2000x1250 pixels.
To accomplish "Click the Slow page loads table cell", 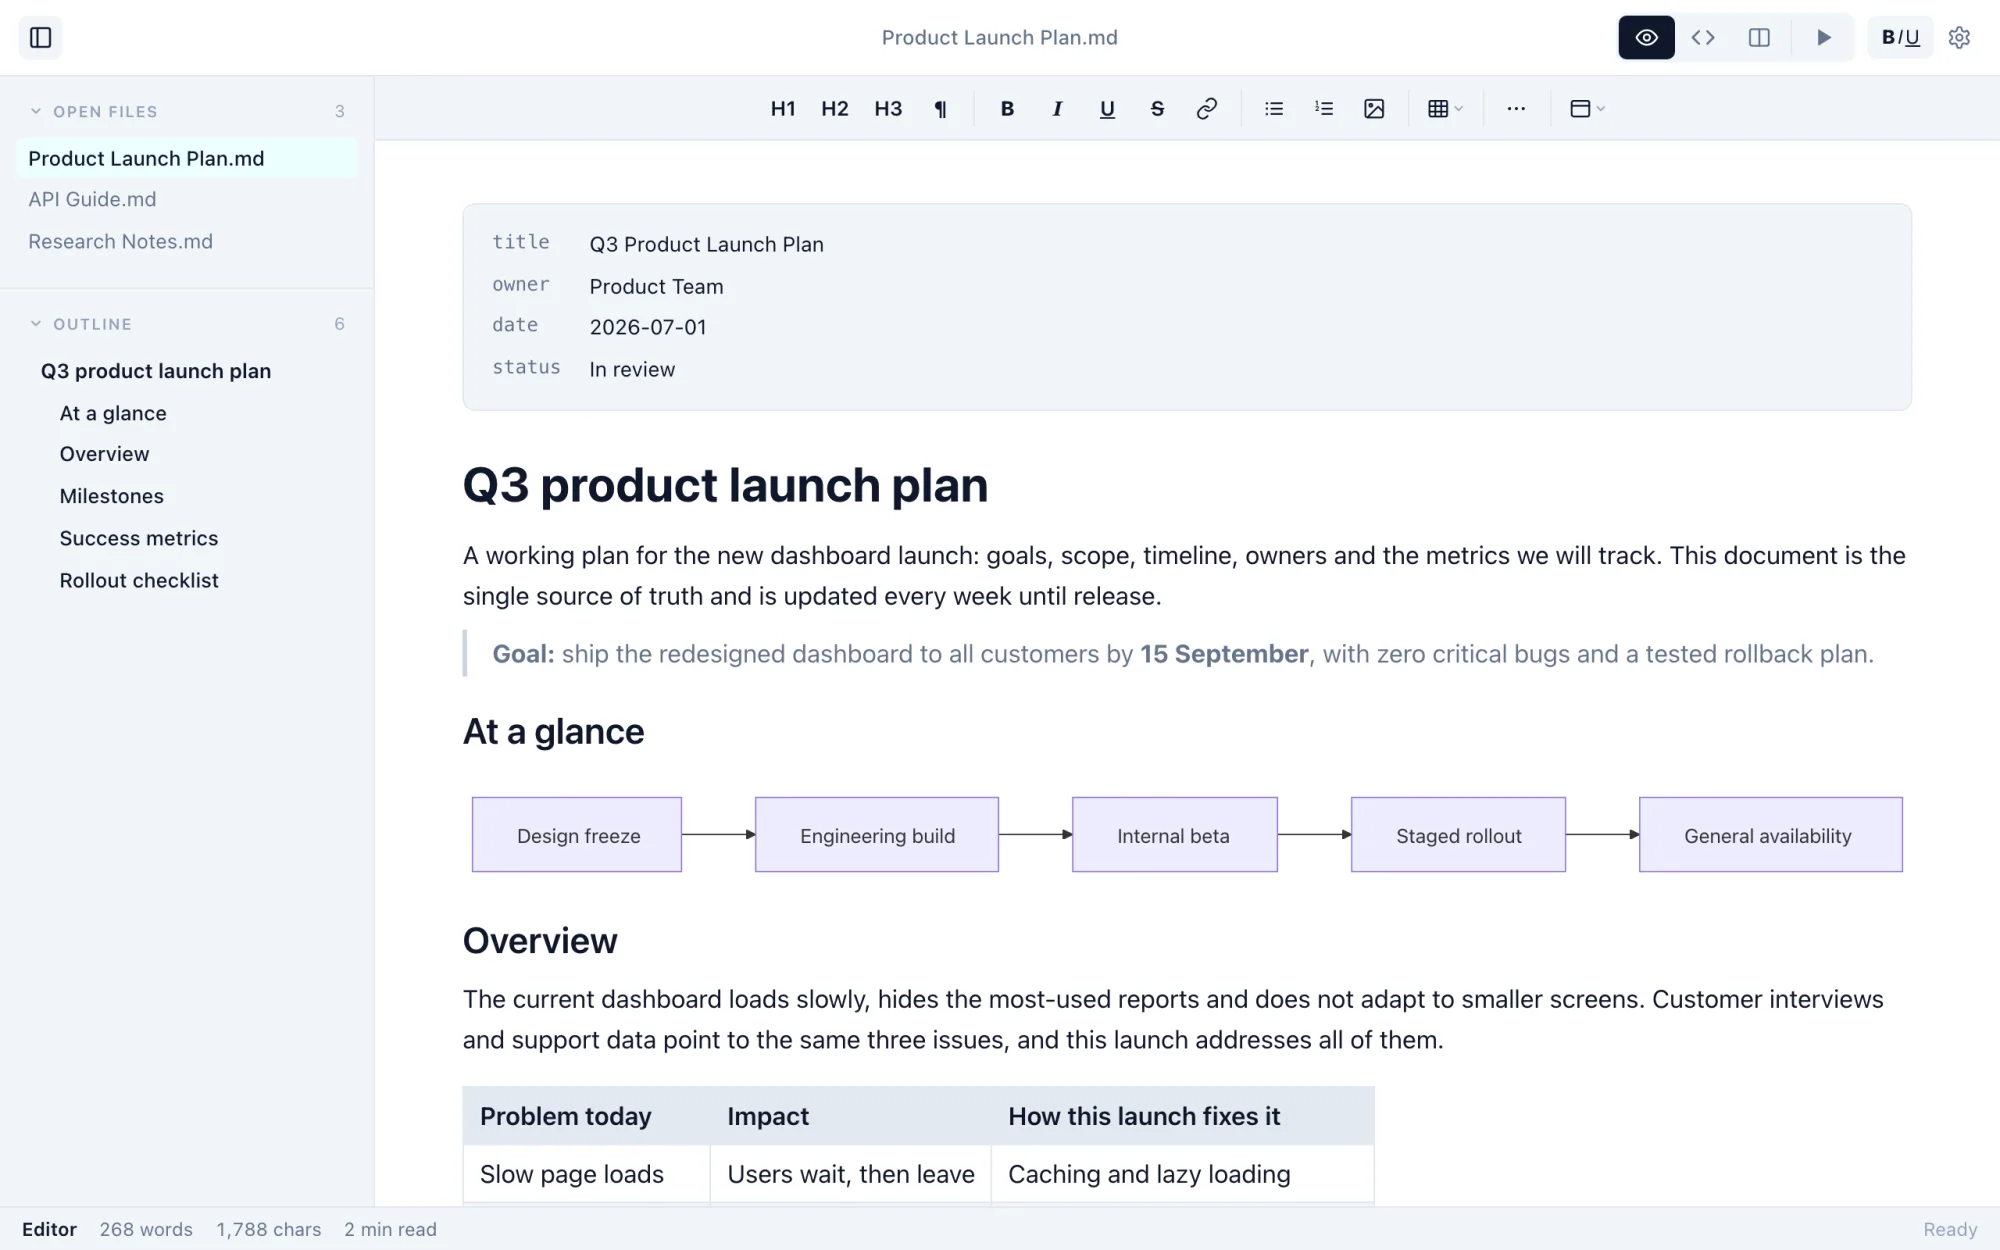I will click(x=586, y=1174).
